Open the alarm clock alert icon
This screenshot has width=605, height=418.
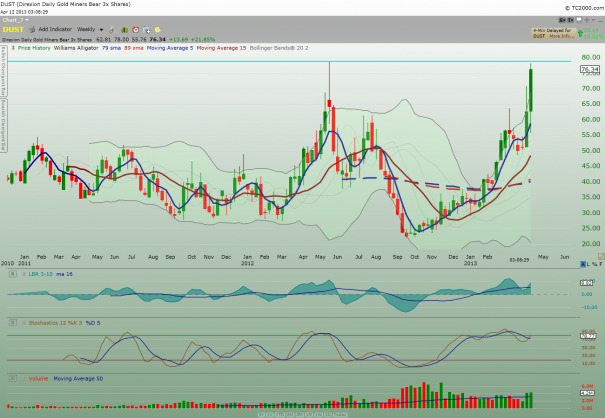click(135, 30)
